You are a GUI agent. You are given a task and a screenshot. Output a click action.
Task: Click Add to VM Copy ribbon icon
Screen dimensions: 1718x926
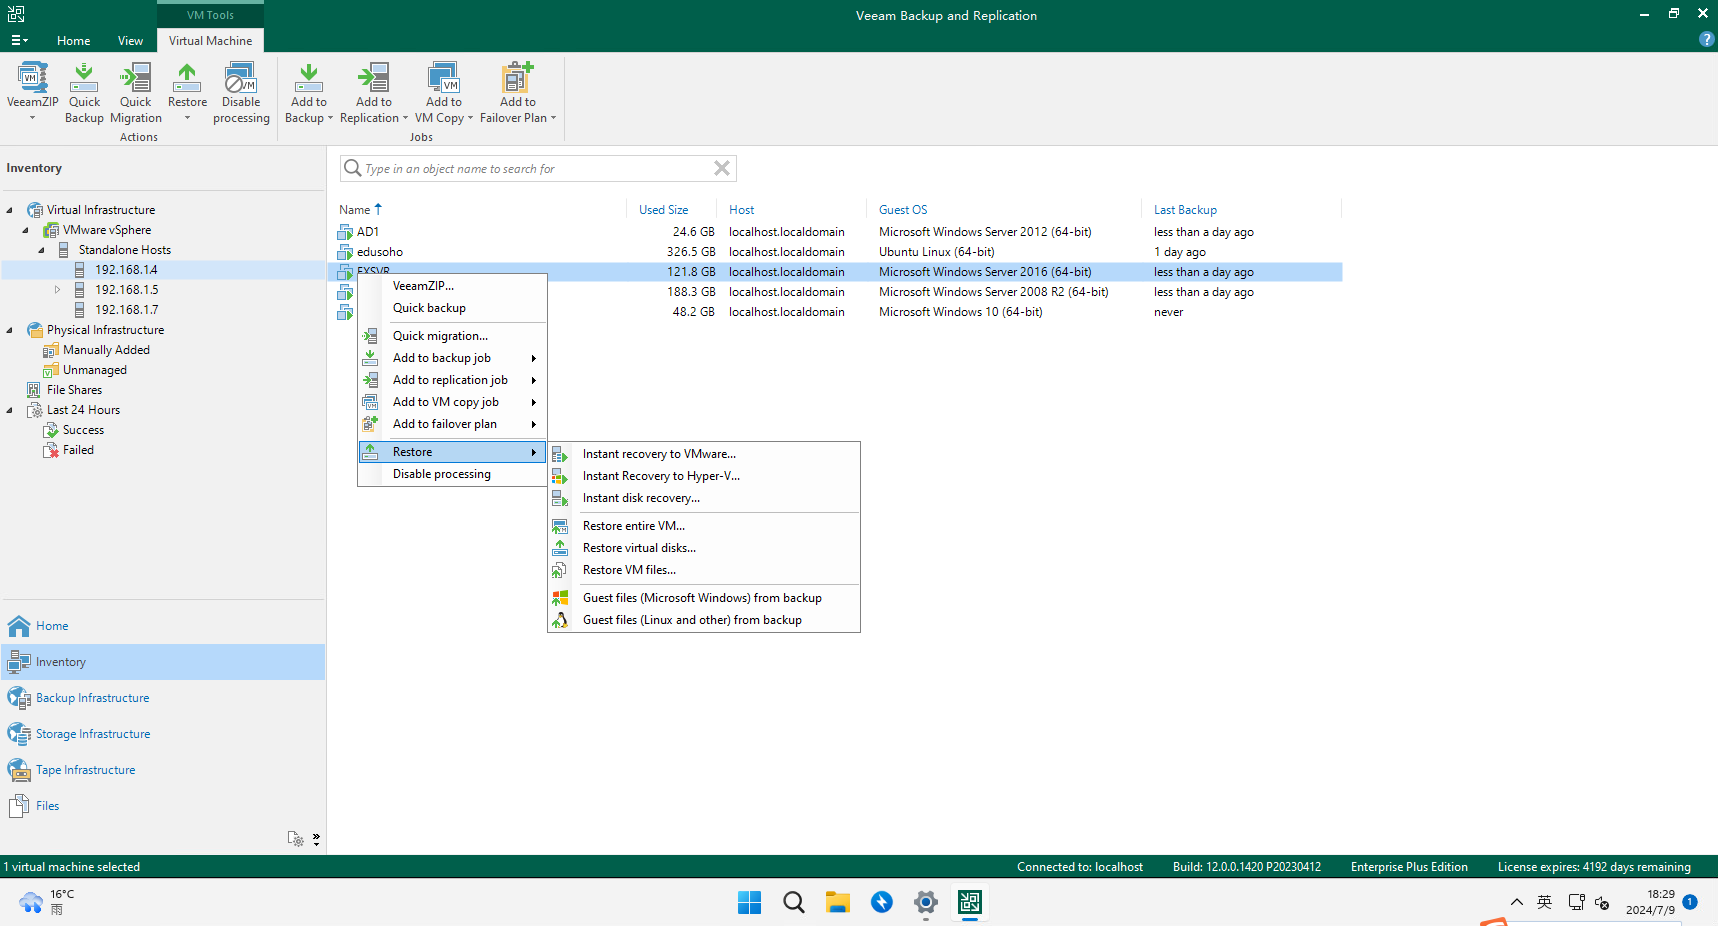click(x=443, y=78)
